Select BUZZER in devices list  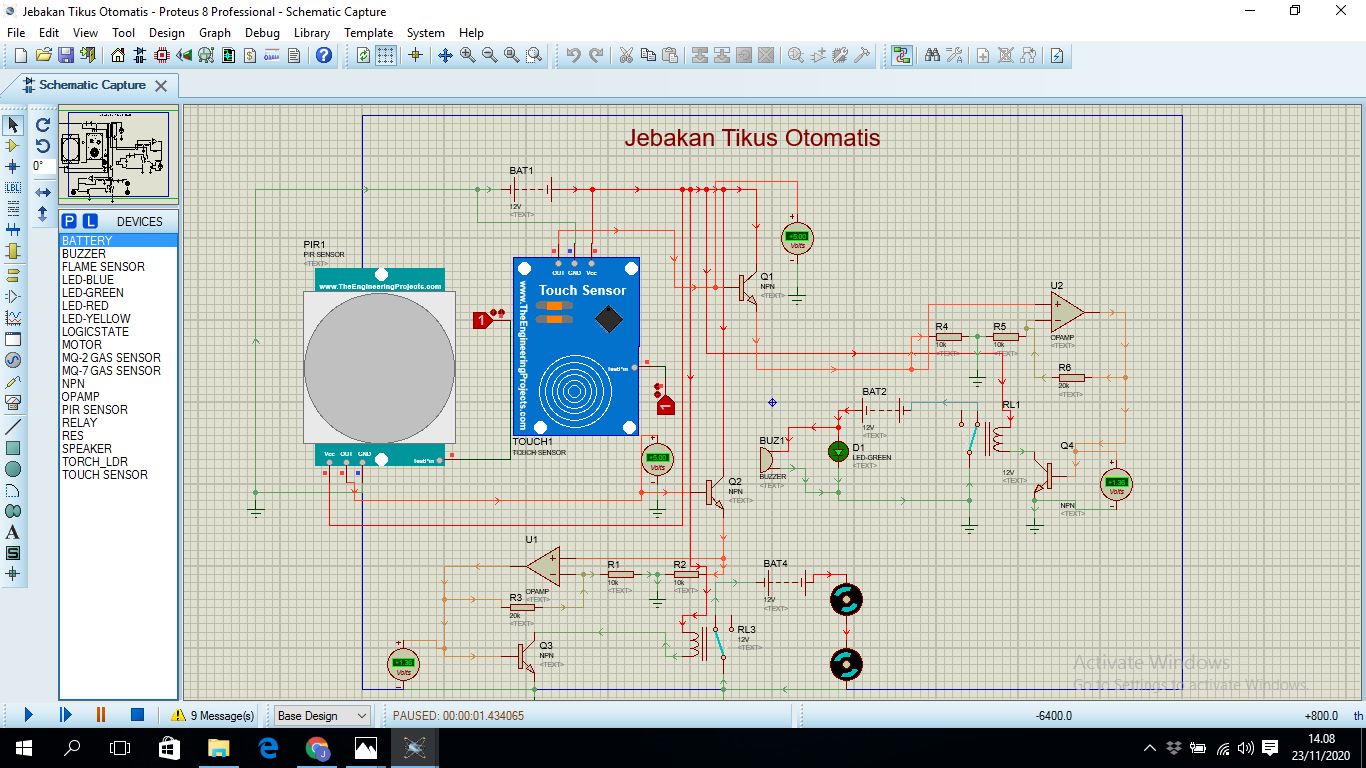[84, 254]
